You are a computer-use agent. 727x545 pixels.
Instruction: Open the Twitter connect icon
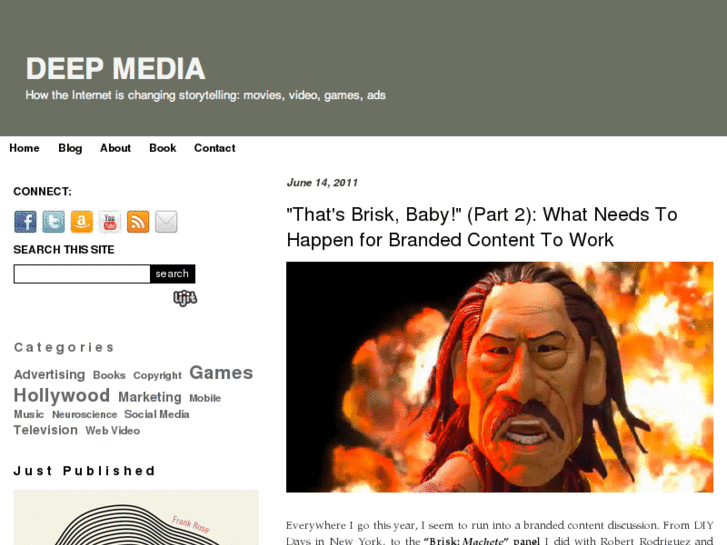[53, 221]
